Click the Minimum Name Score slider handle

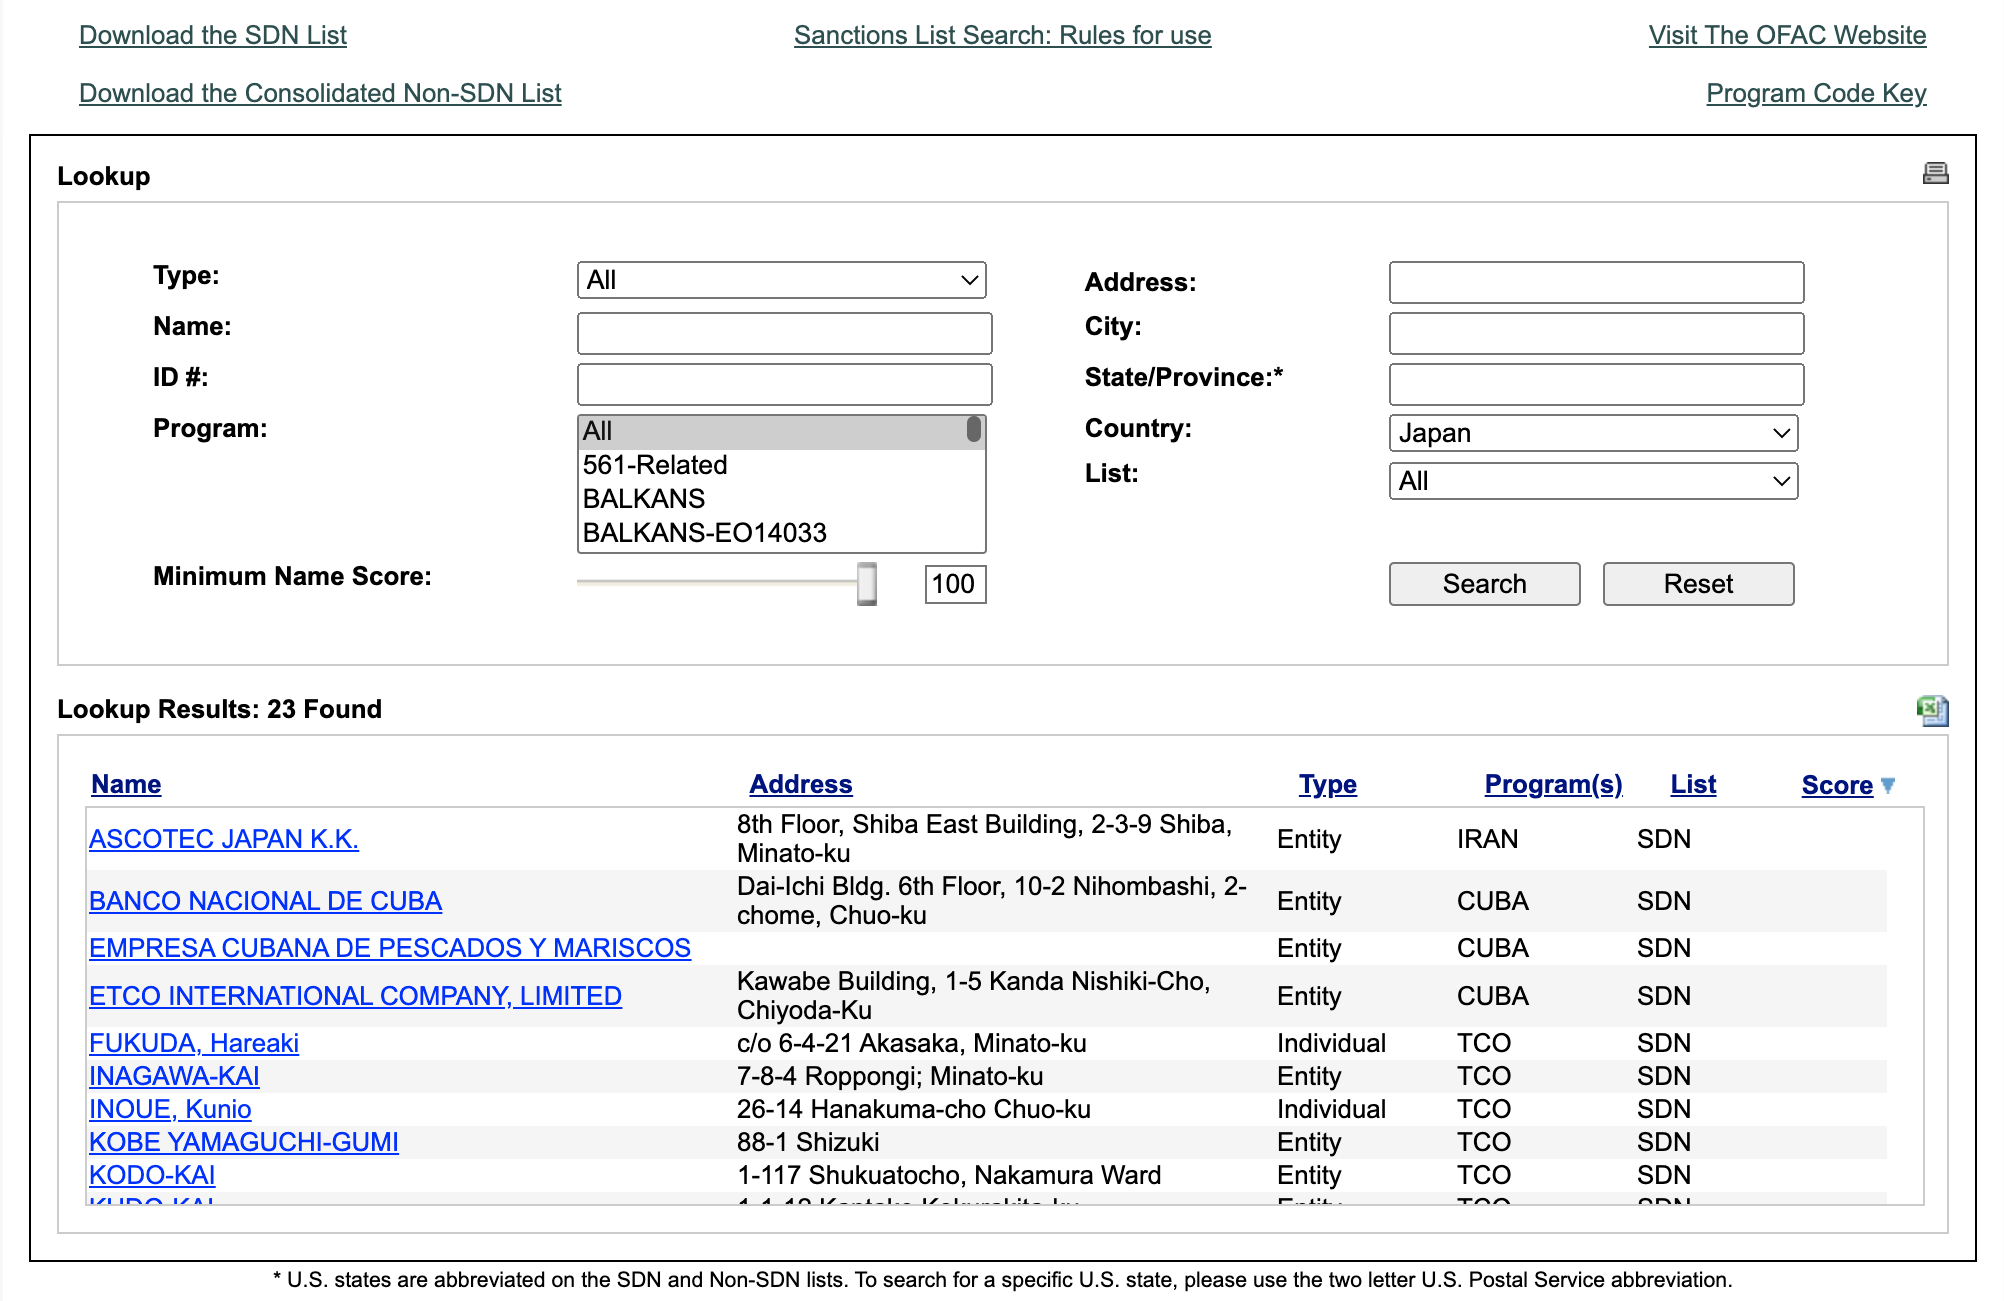(x=867, y=584)
